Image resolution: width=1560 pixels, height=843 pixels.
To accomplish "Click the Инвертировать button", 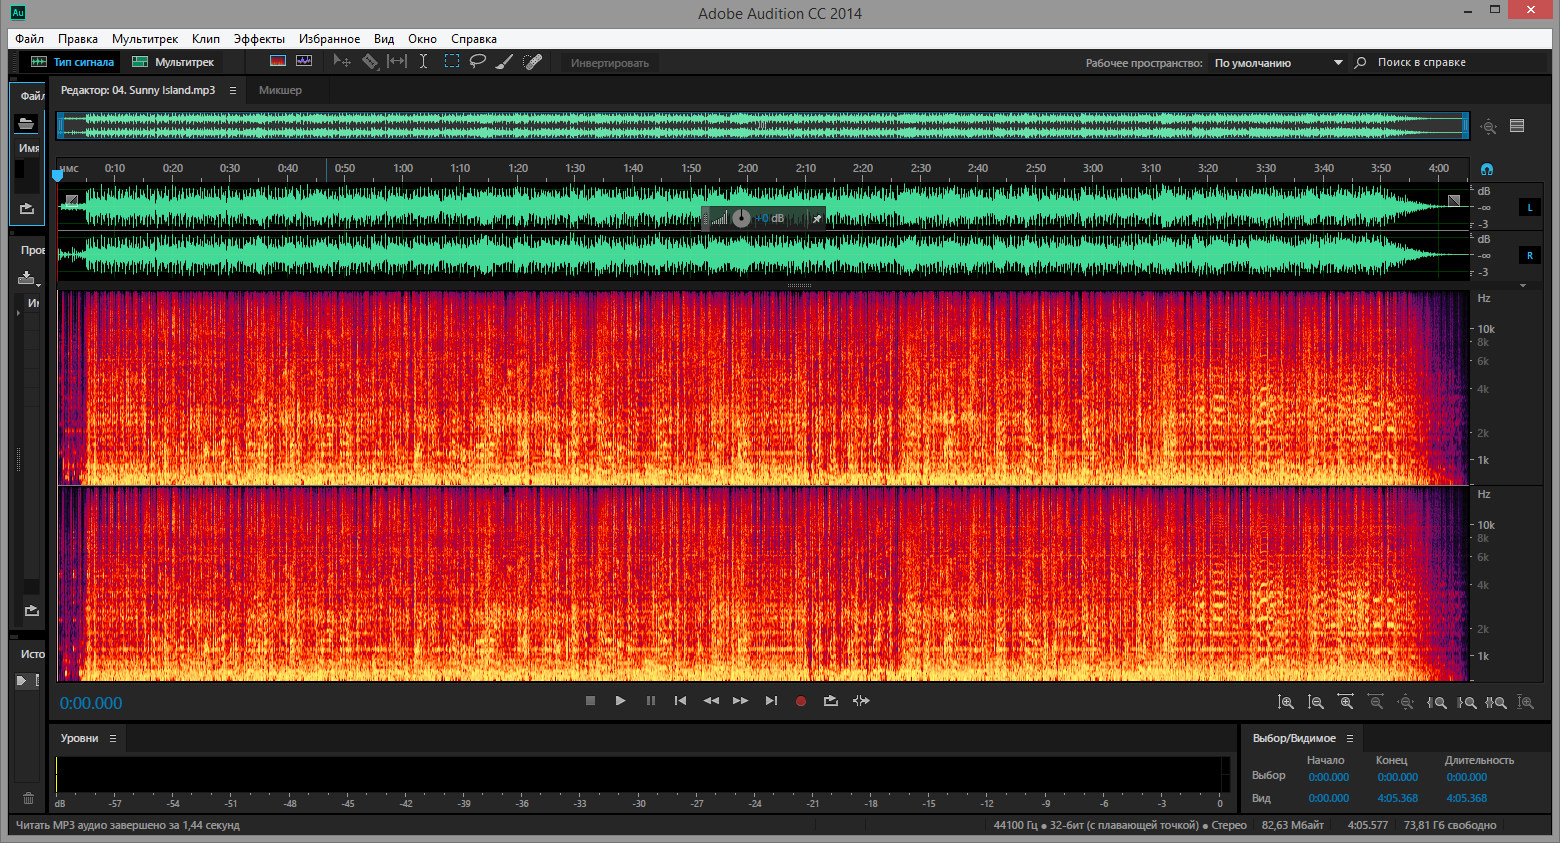I will point(610,63).
